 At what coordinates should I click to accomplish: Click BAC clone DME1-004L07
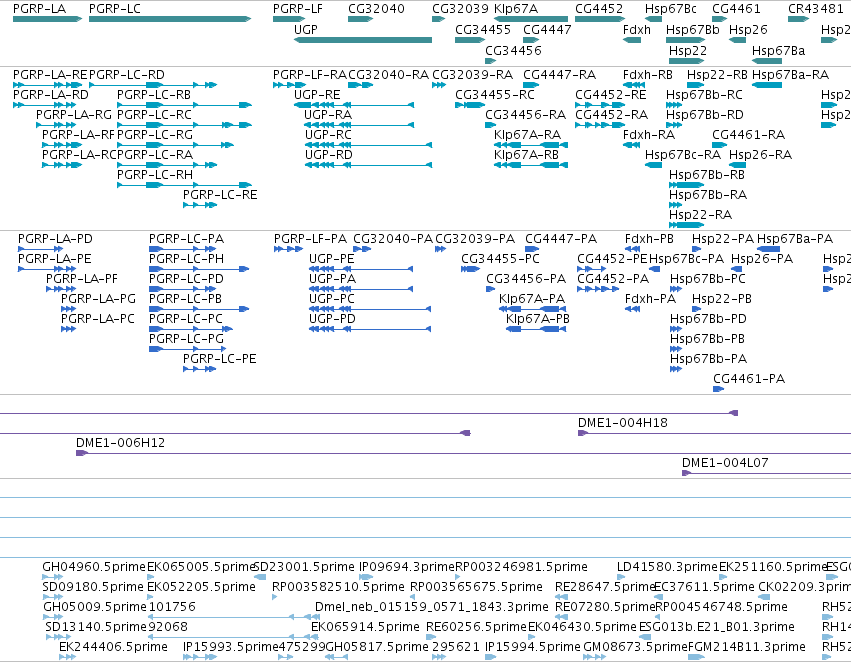click(766, 473)
